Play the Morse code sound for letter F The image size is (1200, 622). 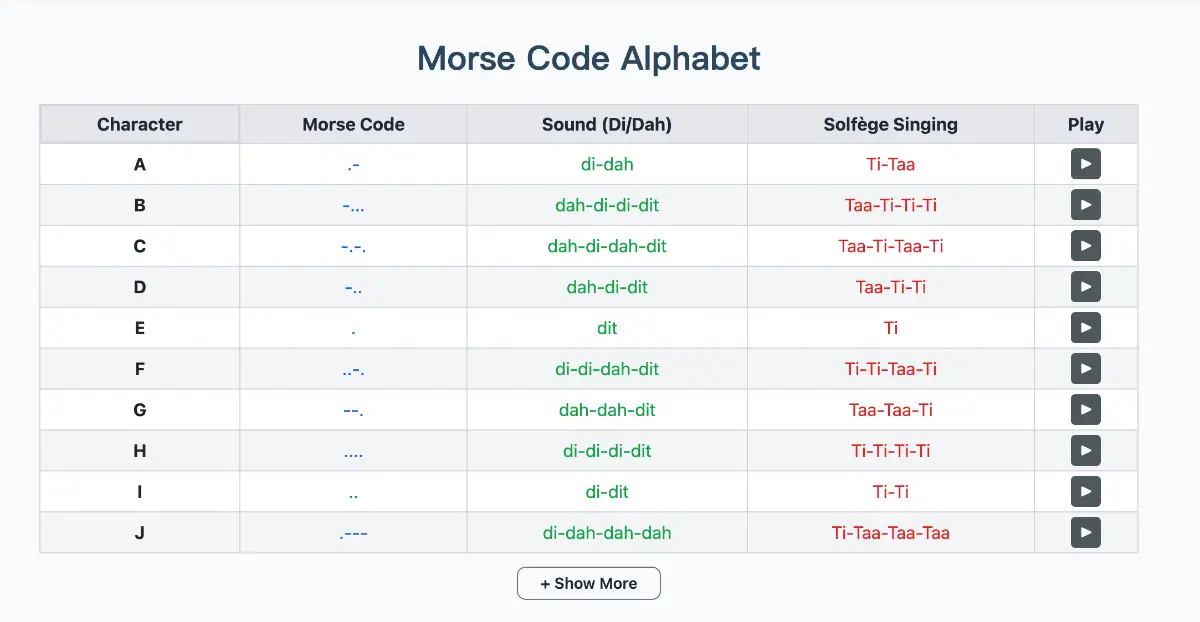1085,368
